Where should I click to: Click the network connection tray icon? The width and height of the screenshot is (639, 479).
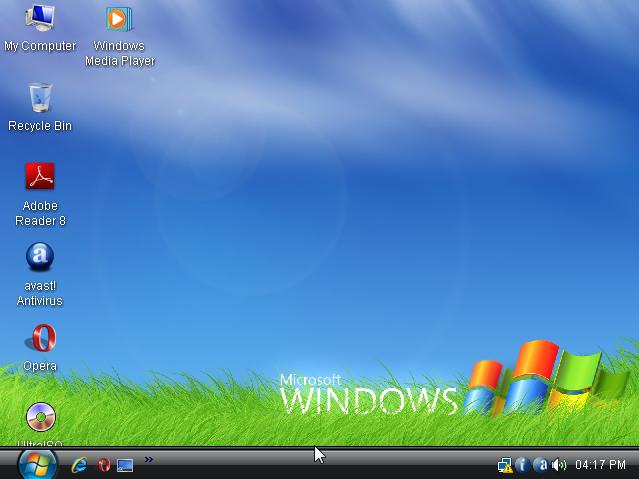point(505,465)
